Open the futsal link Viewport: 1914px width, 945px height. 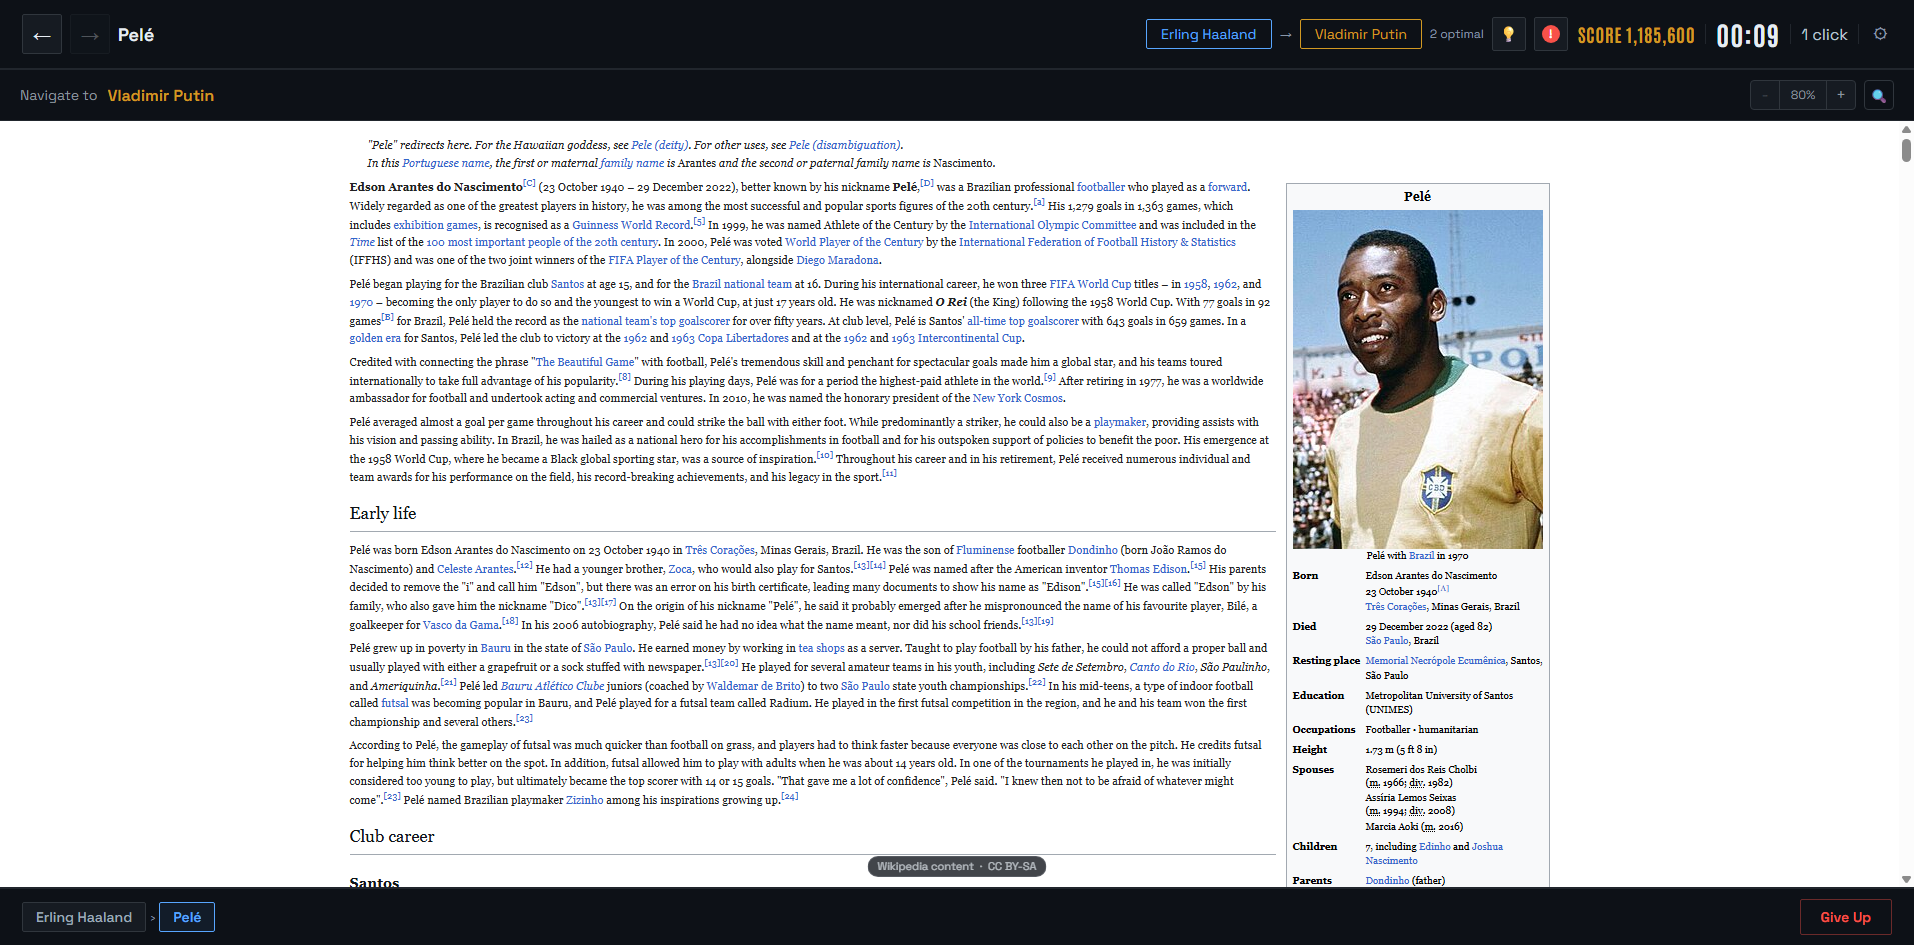point(395,703)
